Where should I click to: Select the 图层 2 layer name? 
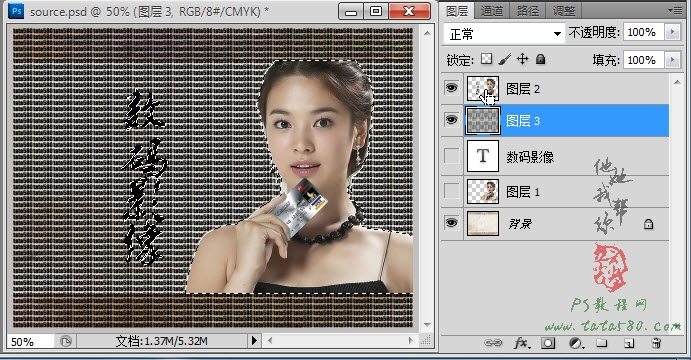[523, 89]
